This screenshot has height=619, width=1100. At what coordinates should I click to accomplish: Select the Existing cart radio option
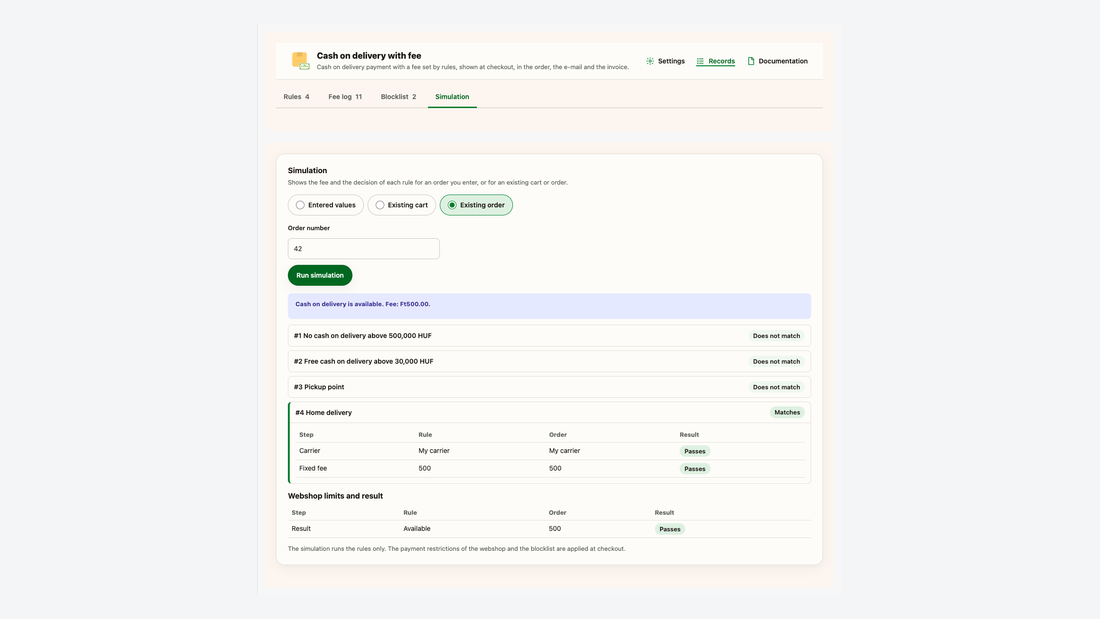401,205
